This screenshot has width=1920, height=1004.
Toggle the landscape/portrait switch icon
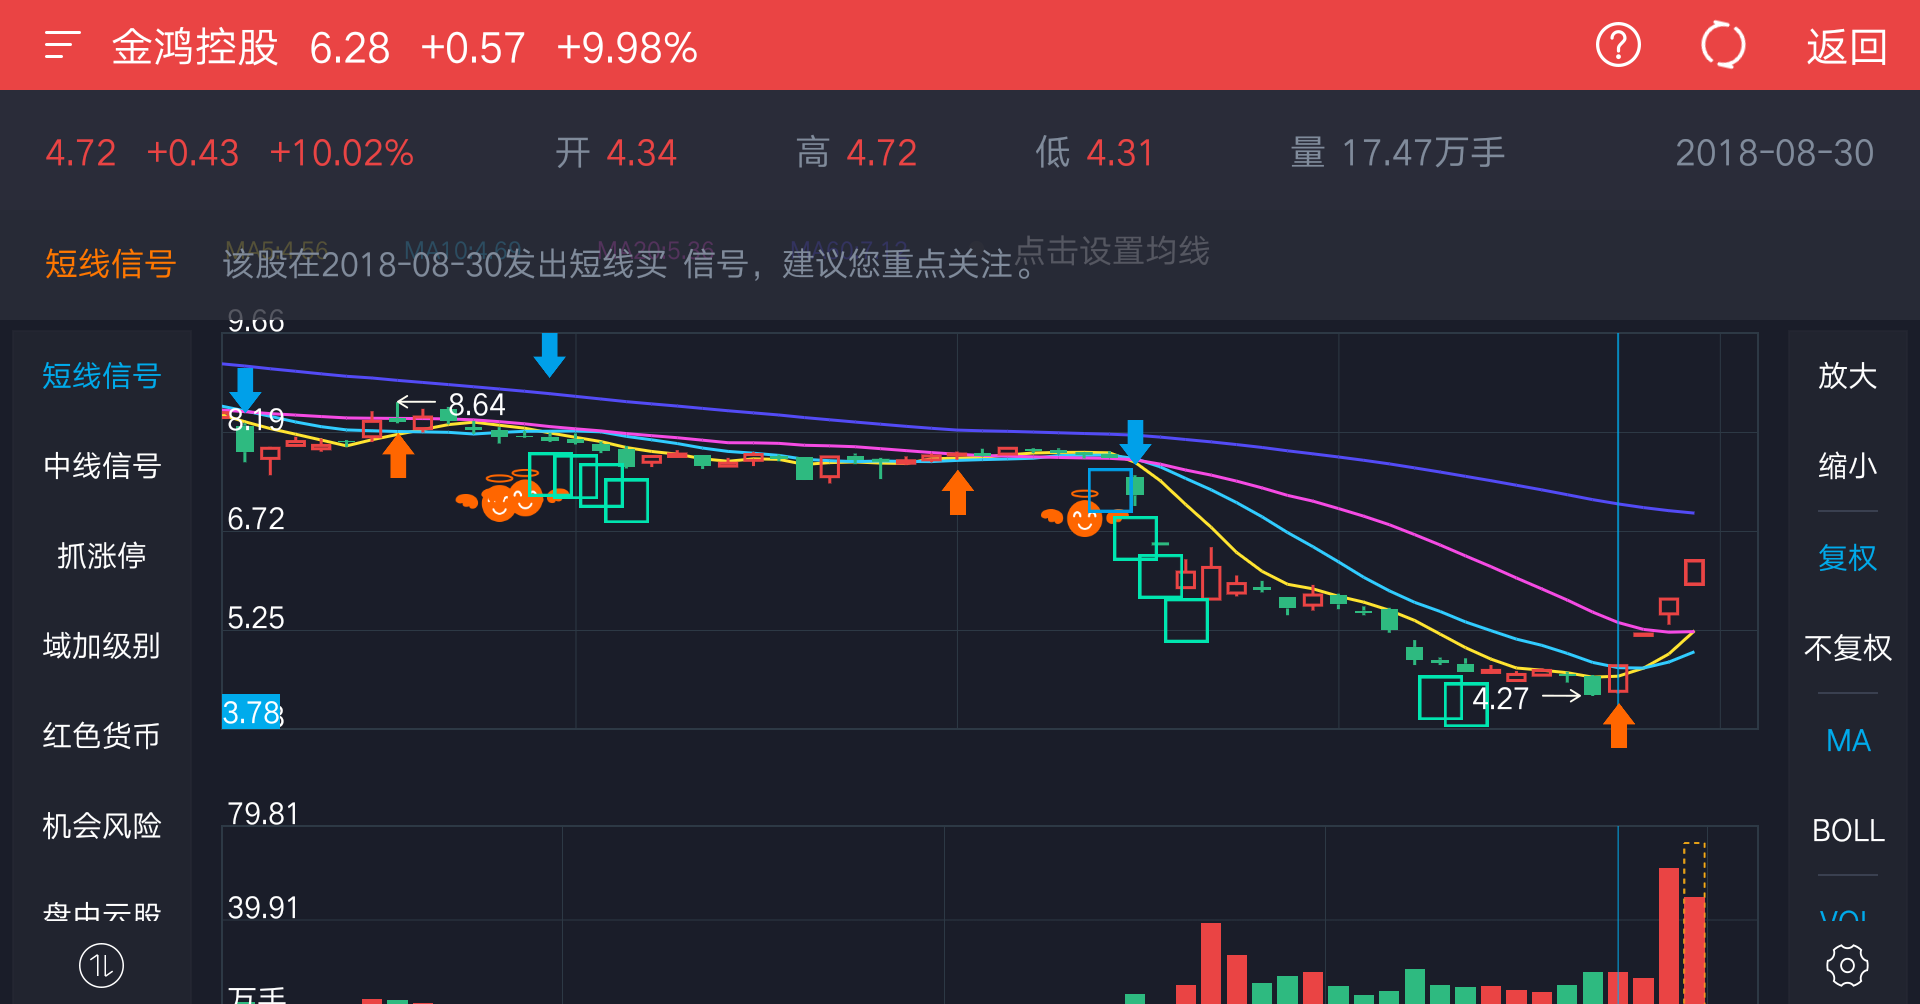click(101, 966)
